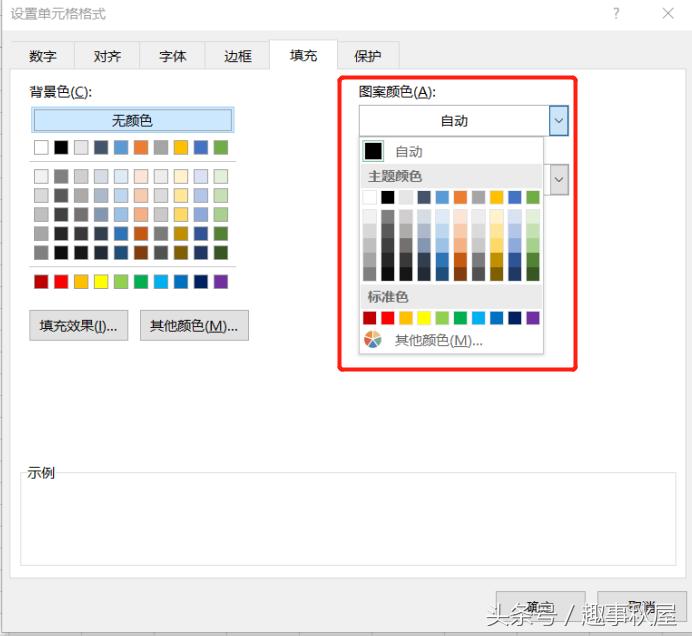Pick light blue in background standard colors row
The height and width of the screenshot is (636, 692).
161,282
